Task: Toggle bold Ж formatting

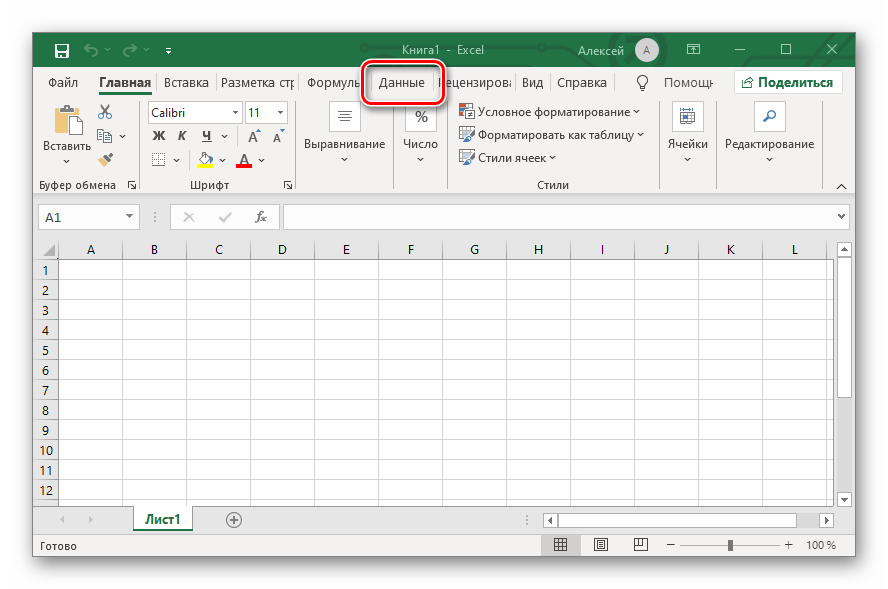Action: click(158, 136)
